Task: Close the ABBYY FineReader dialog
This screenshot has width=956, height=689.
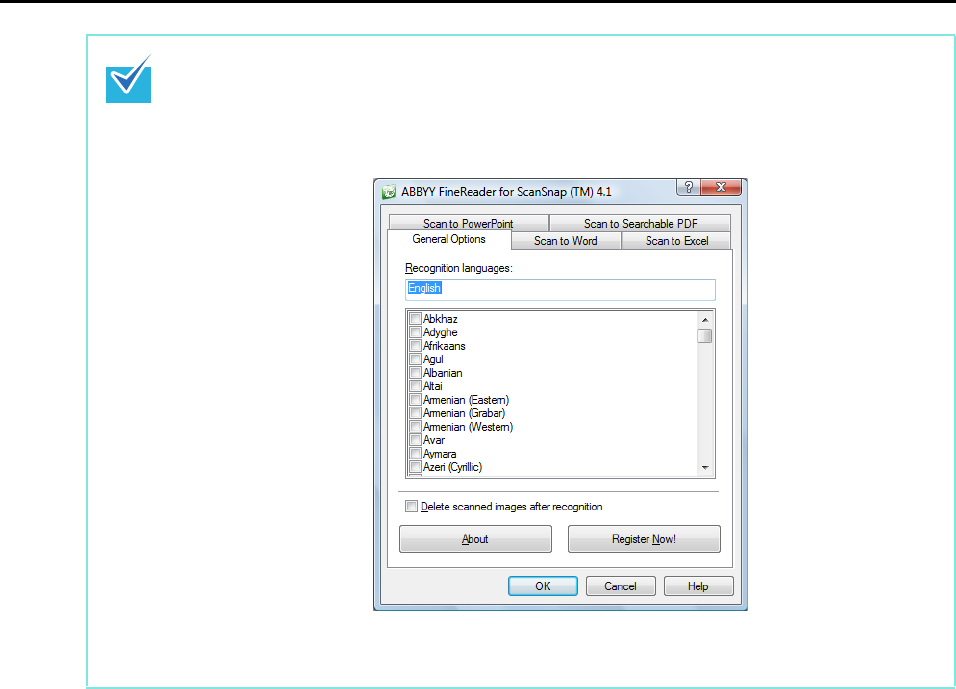Action: point(721,187)
